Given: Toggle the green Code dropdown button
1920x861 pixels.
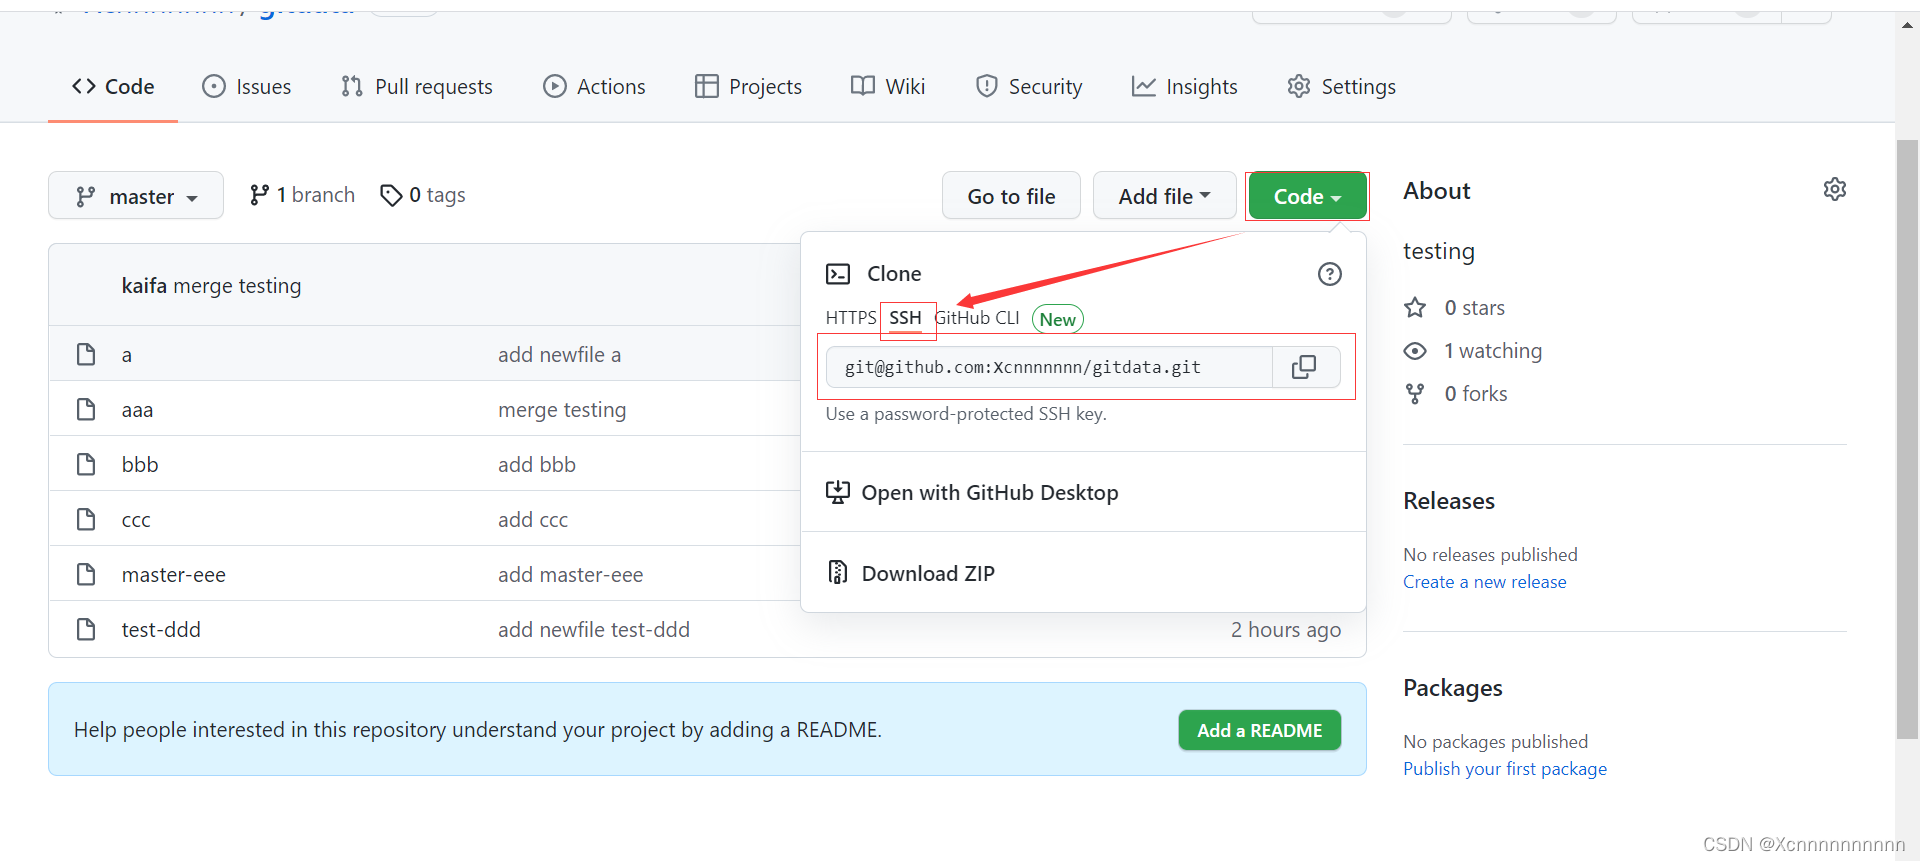Looking at the screenshot, I should coord(1307,196).
